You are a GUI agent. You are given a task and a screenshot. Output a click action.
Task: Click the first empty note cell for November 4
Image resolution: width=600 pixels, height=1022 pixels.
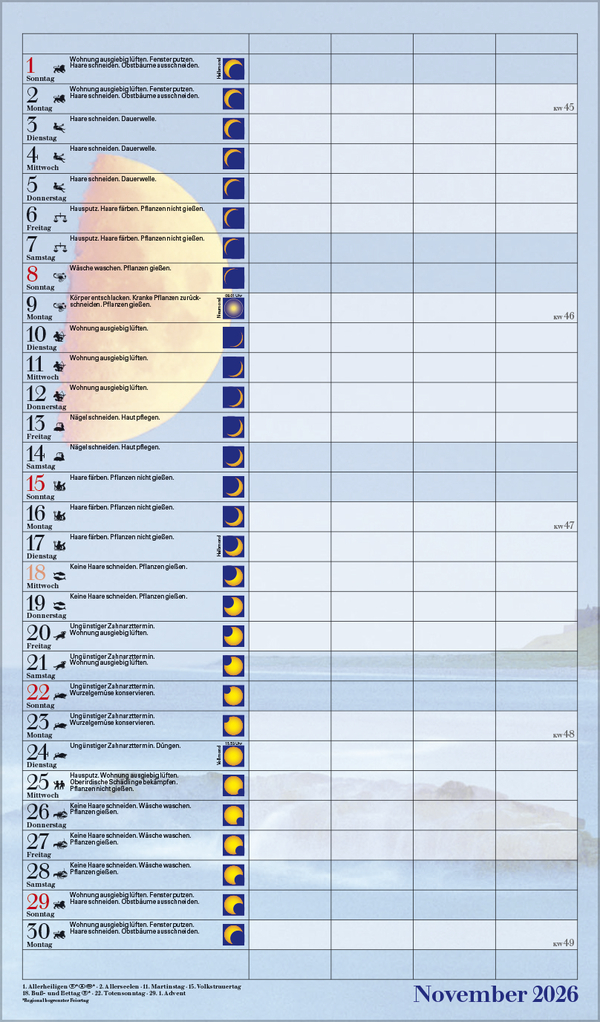[289, 158]
